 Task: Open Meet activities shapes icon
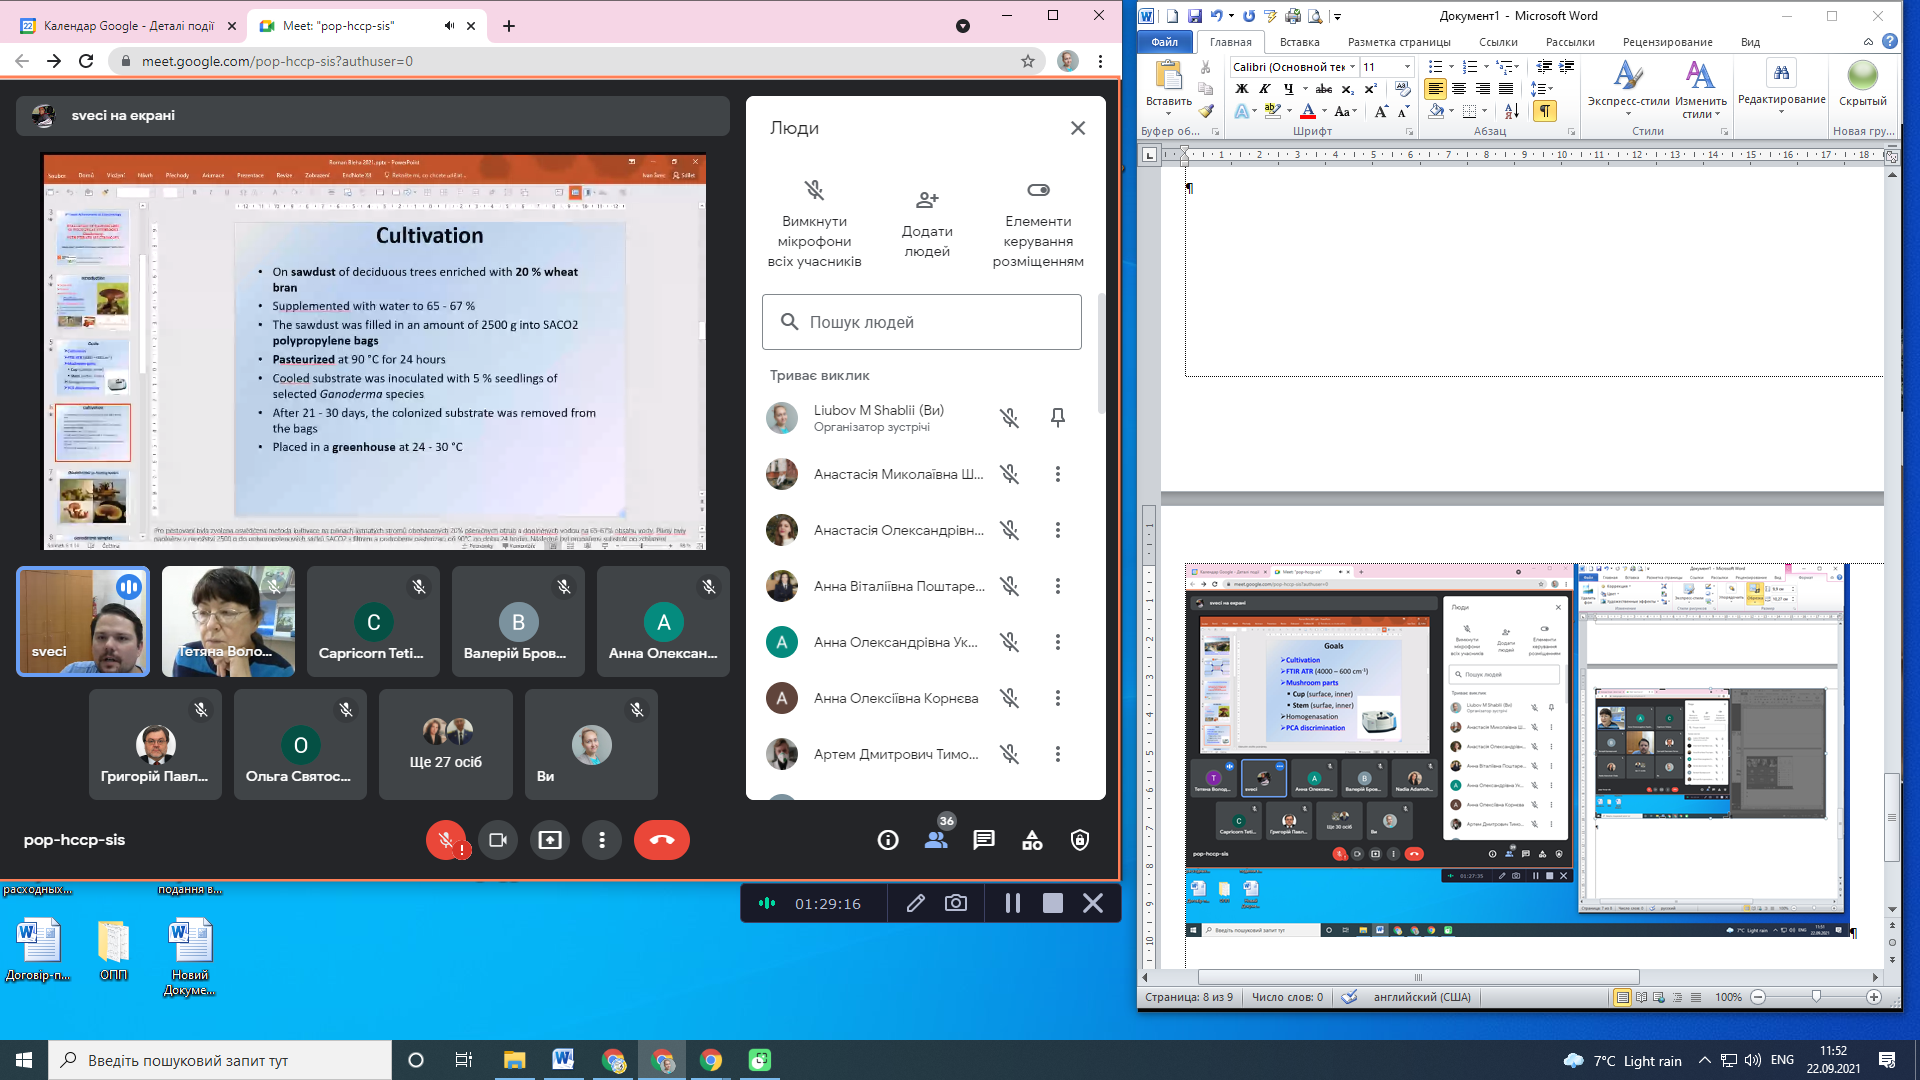(1032, 840)
